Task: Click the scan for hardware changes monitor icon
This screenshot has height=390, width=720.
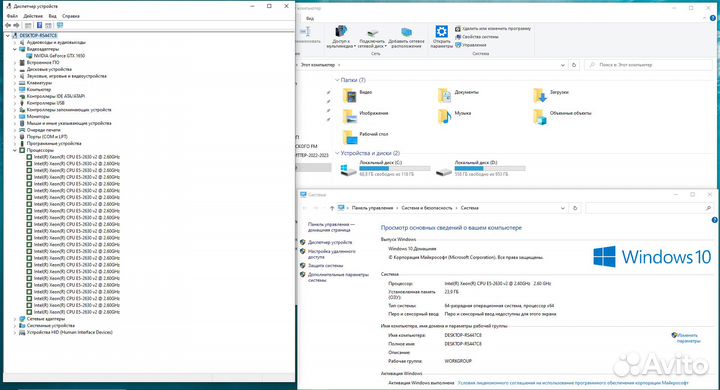Action: click(x=60, y=25)
